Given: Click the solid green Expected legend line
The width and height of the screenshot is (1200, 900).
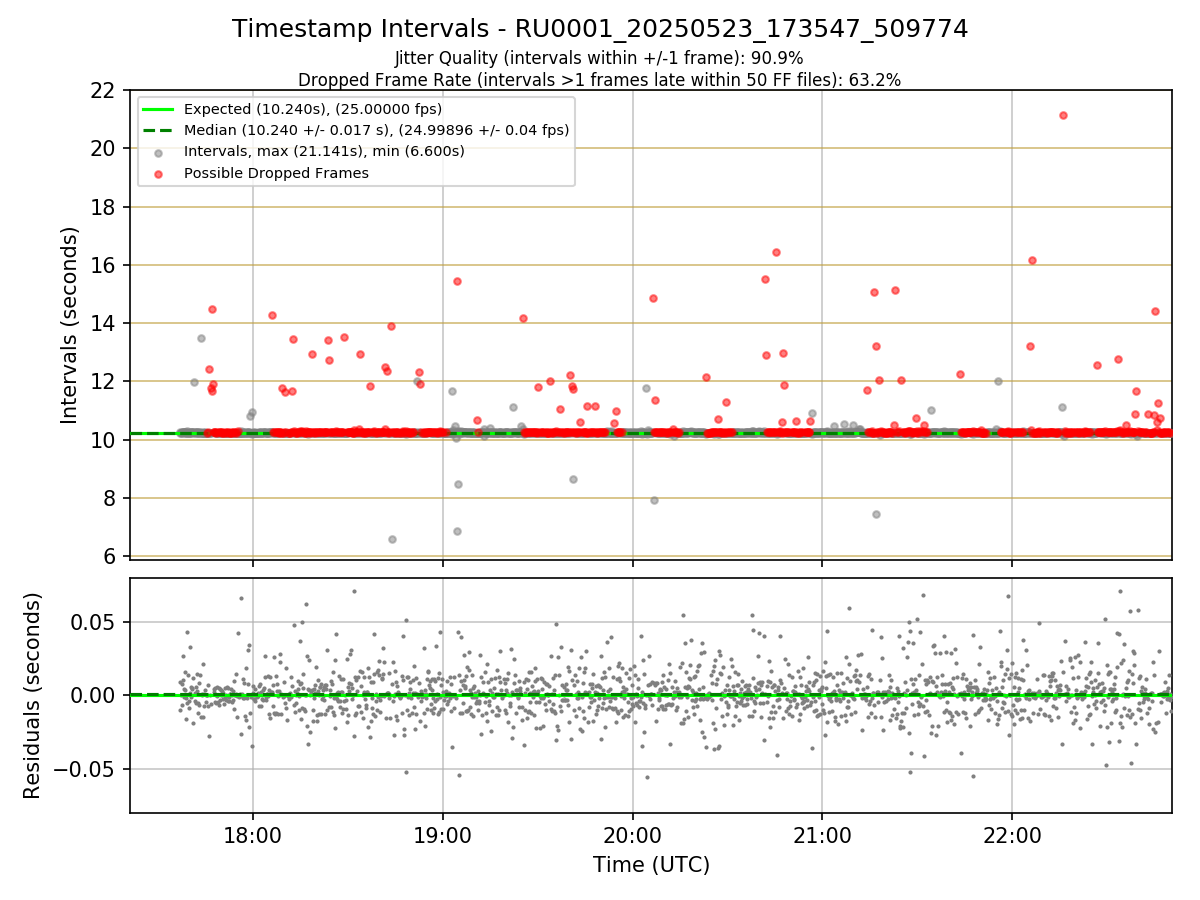Looking at the screenshot, I should (x=159, y=109).
